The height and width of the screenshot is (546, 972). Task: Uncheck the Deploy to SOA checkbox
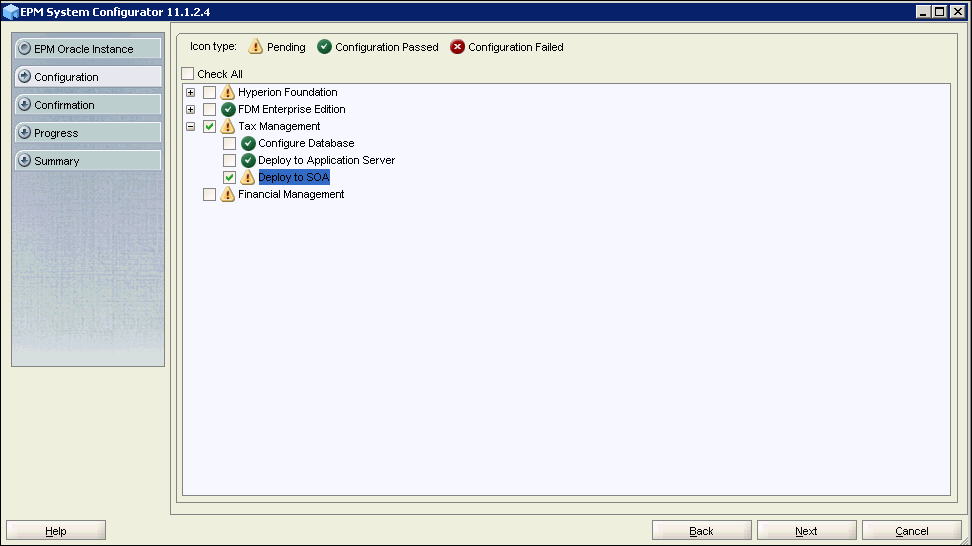[x=229, y=177]
